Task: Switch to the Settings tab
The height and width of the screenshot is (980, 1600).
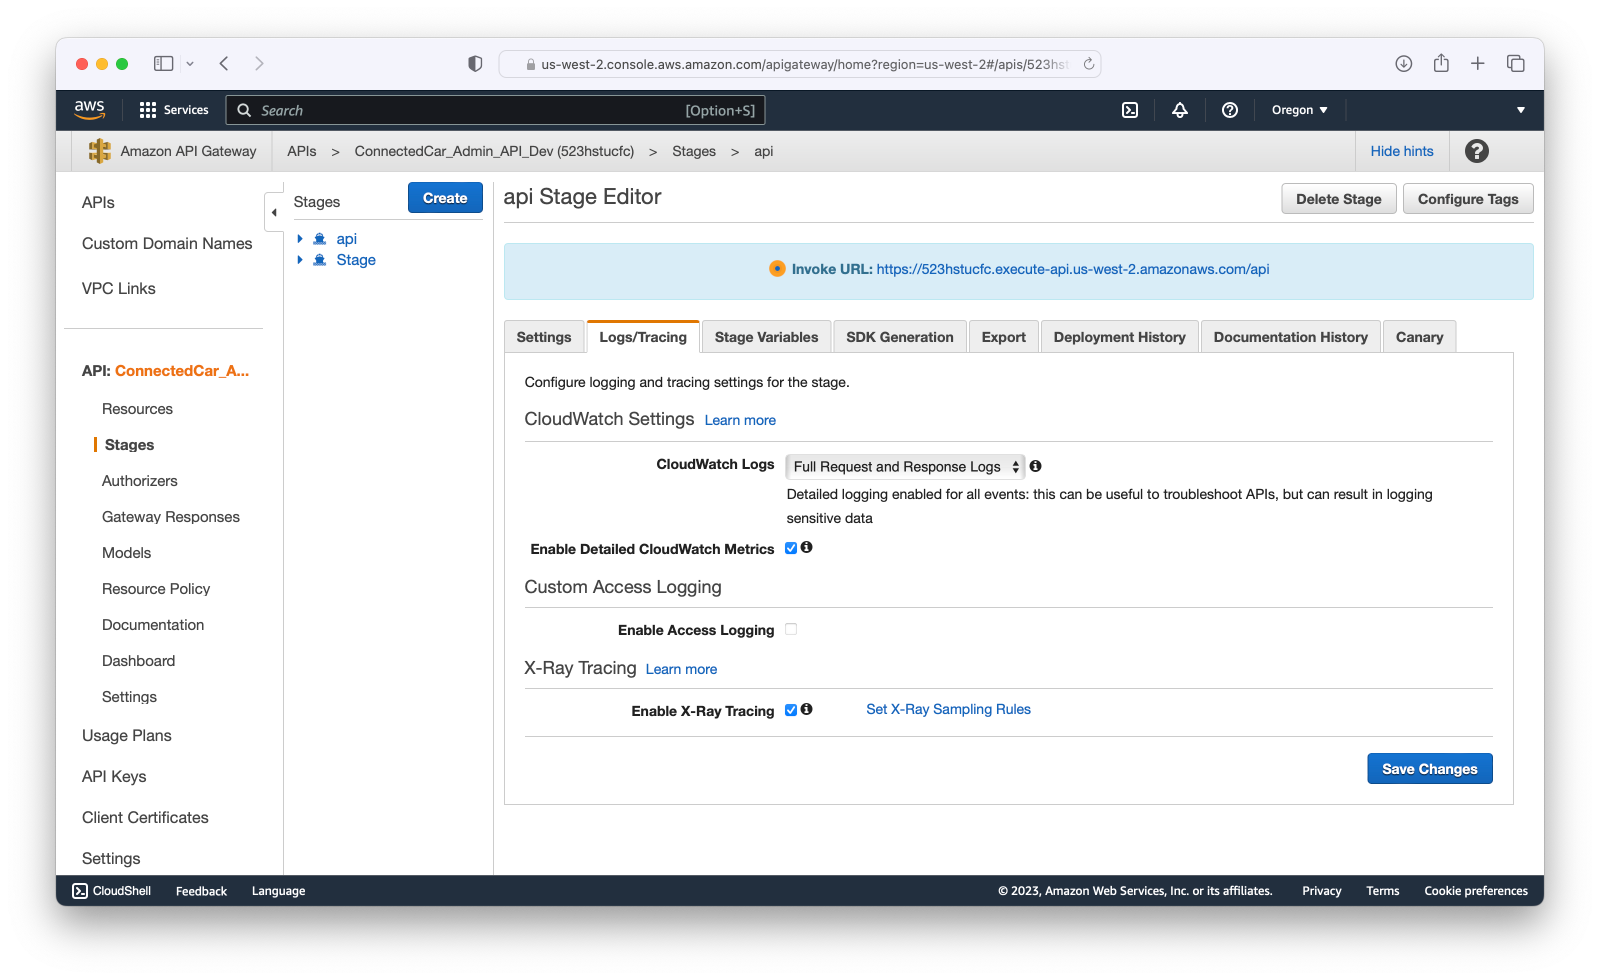Action: (x=544, y=337)
